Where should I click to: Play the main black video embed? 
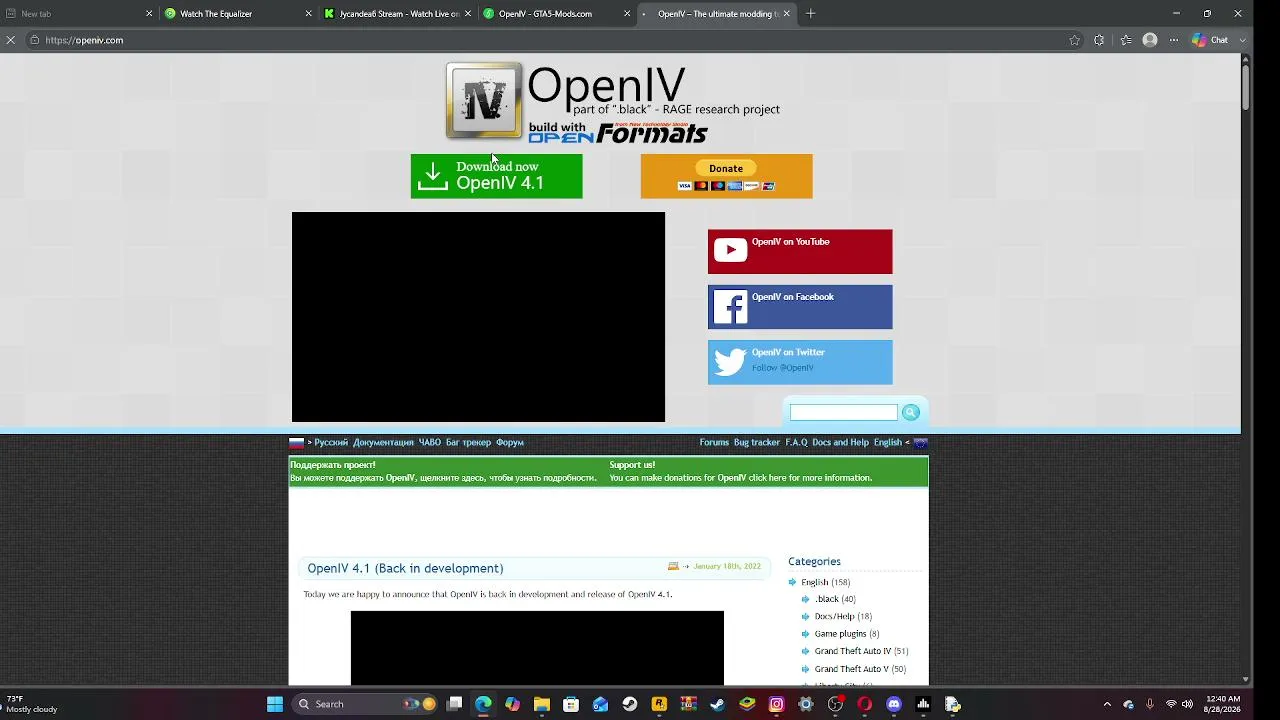click(478, 317)
